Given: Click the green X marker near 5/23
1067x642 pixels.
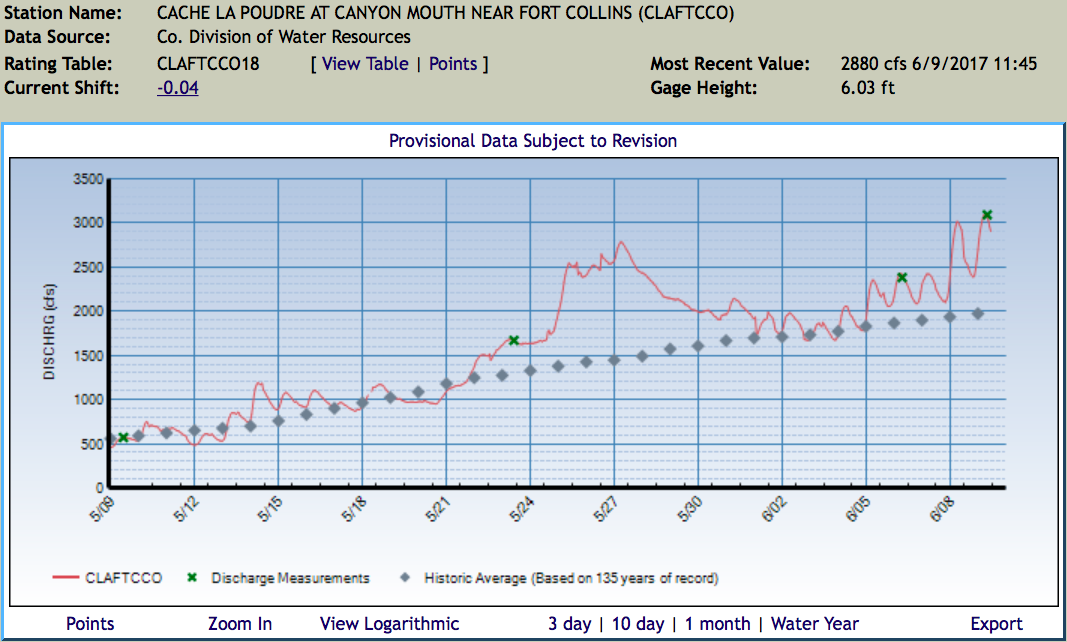Looking at the screenshot, I should 514,340.
